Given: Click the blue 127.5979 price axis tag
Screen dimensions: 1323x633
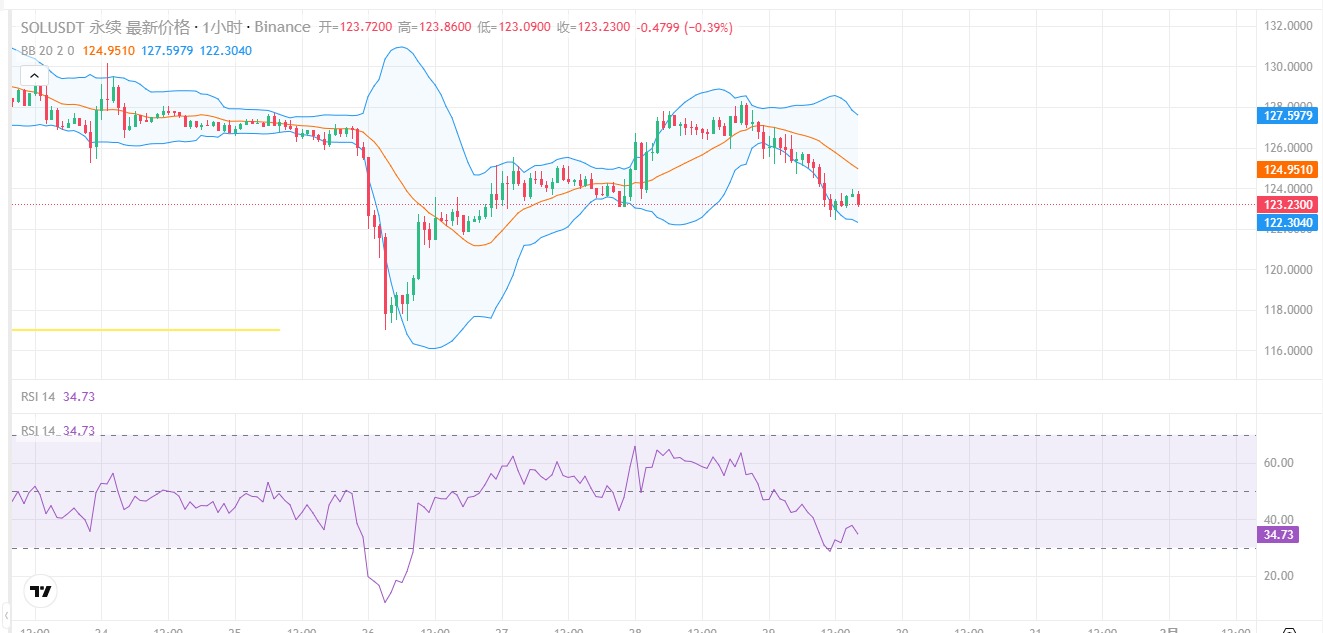Looking at the screenshot, I should point(1288,116).
